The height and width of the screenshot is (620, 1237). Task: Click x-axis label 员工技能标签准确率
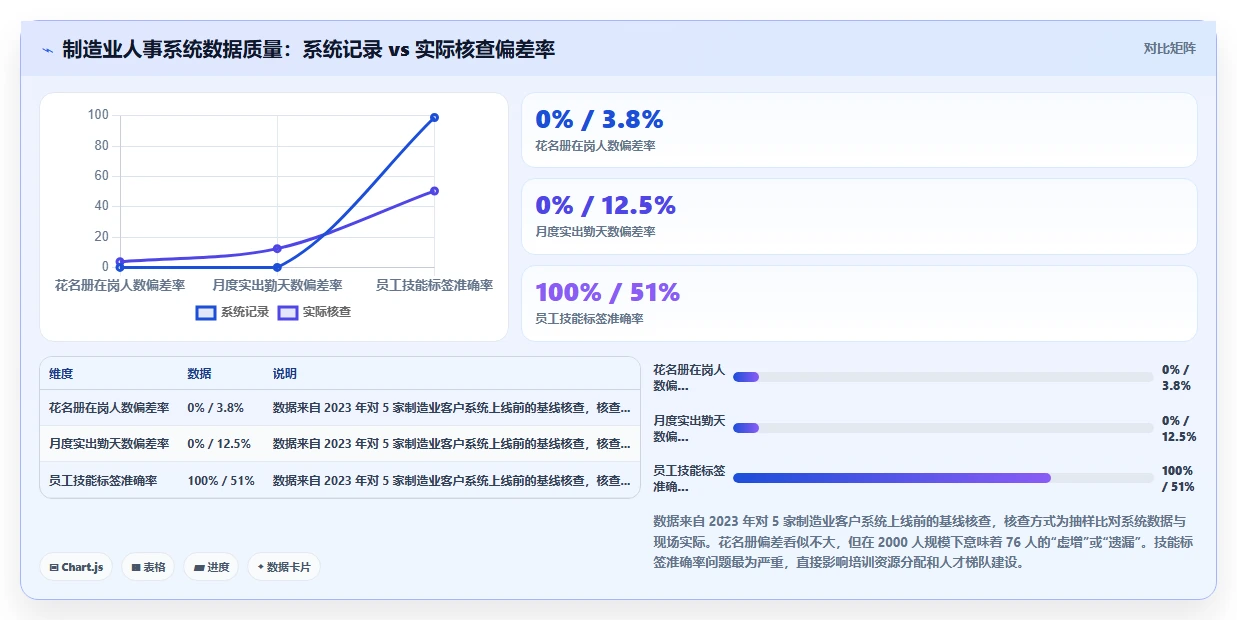(434, 285)
